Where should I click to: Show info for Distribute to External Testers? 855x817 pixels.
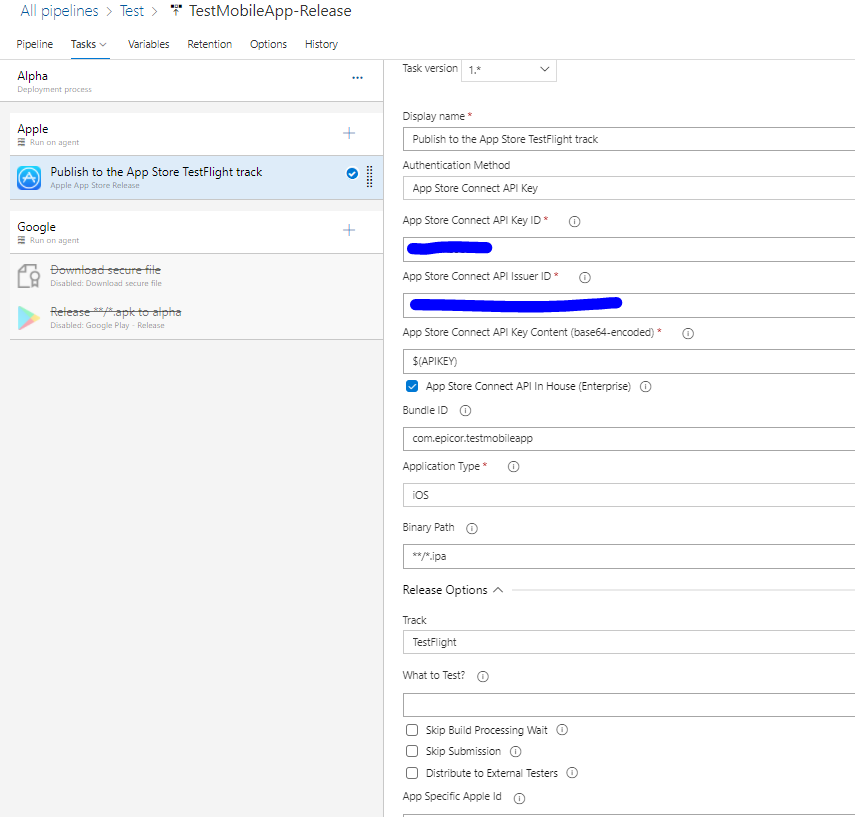click(572, 773)
